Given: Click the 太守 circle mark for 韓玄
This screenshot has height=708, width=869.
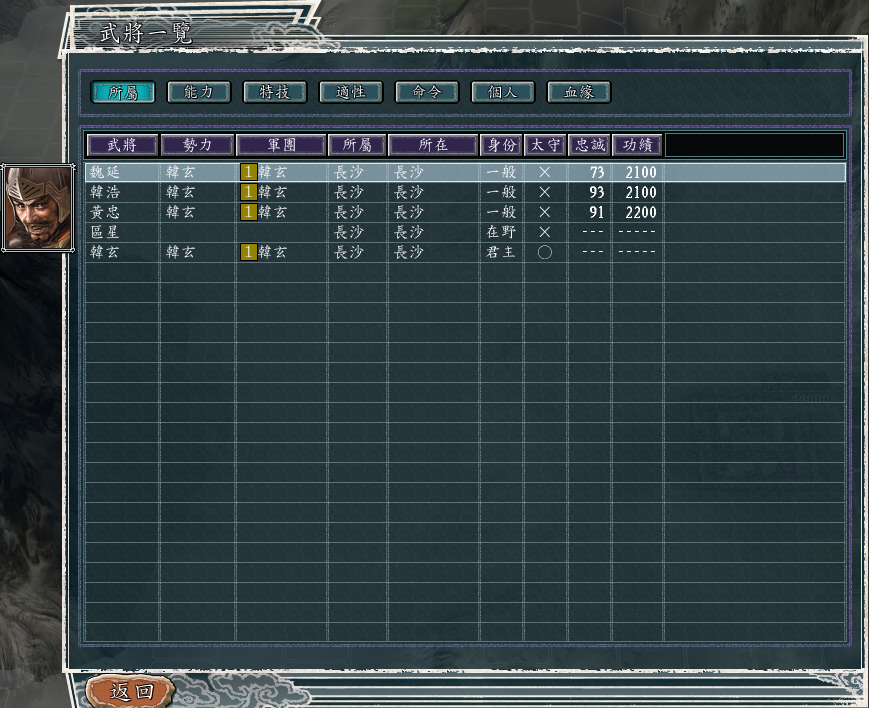Looking at the screenshot, I should click(544, 252).
